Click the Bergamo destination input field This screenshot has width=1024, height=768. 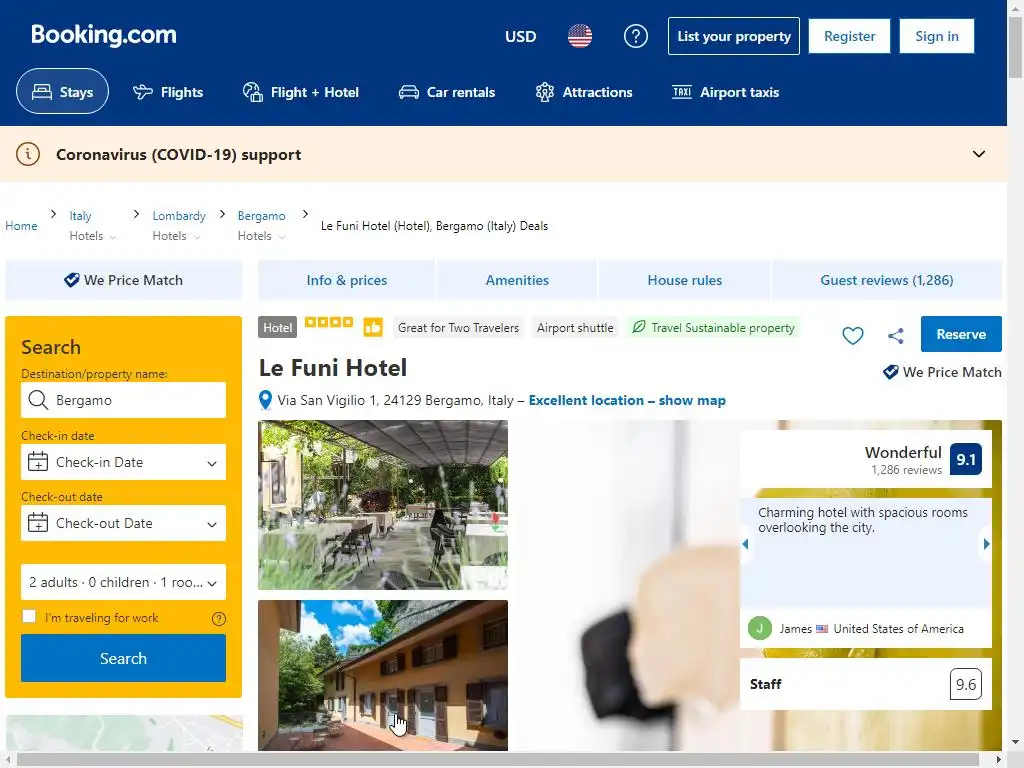(123, 400)
